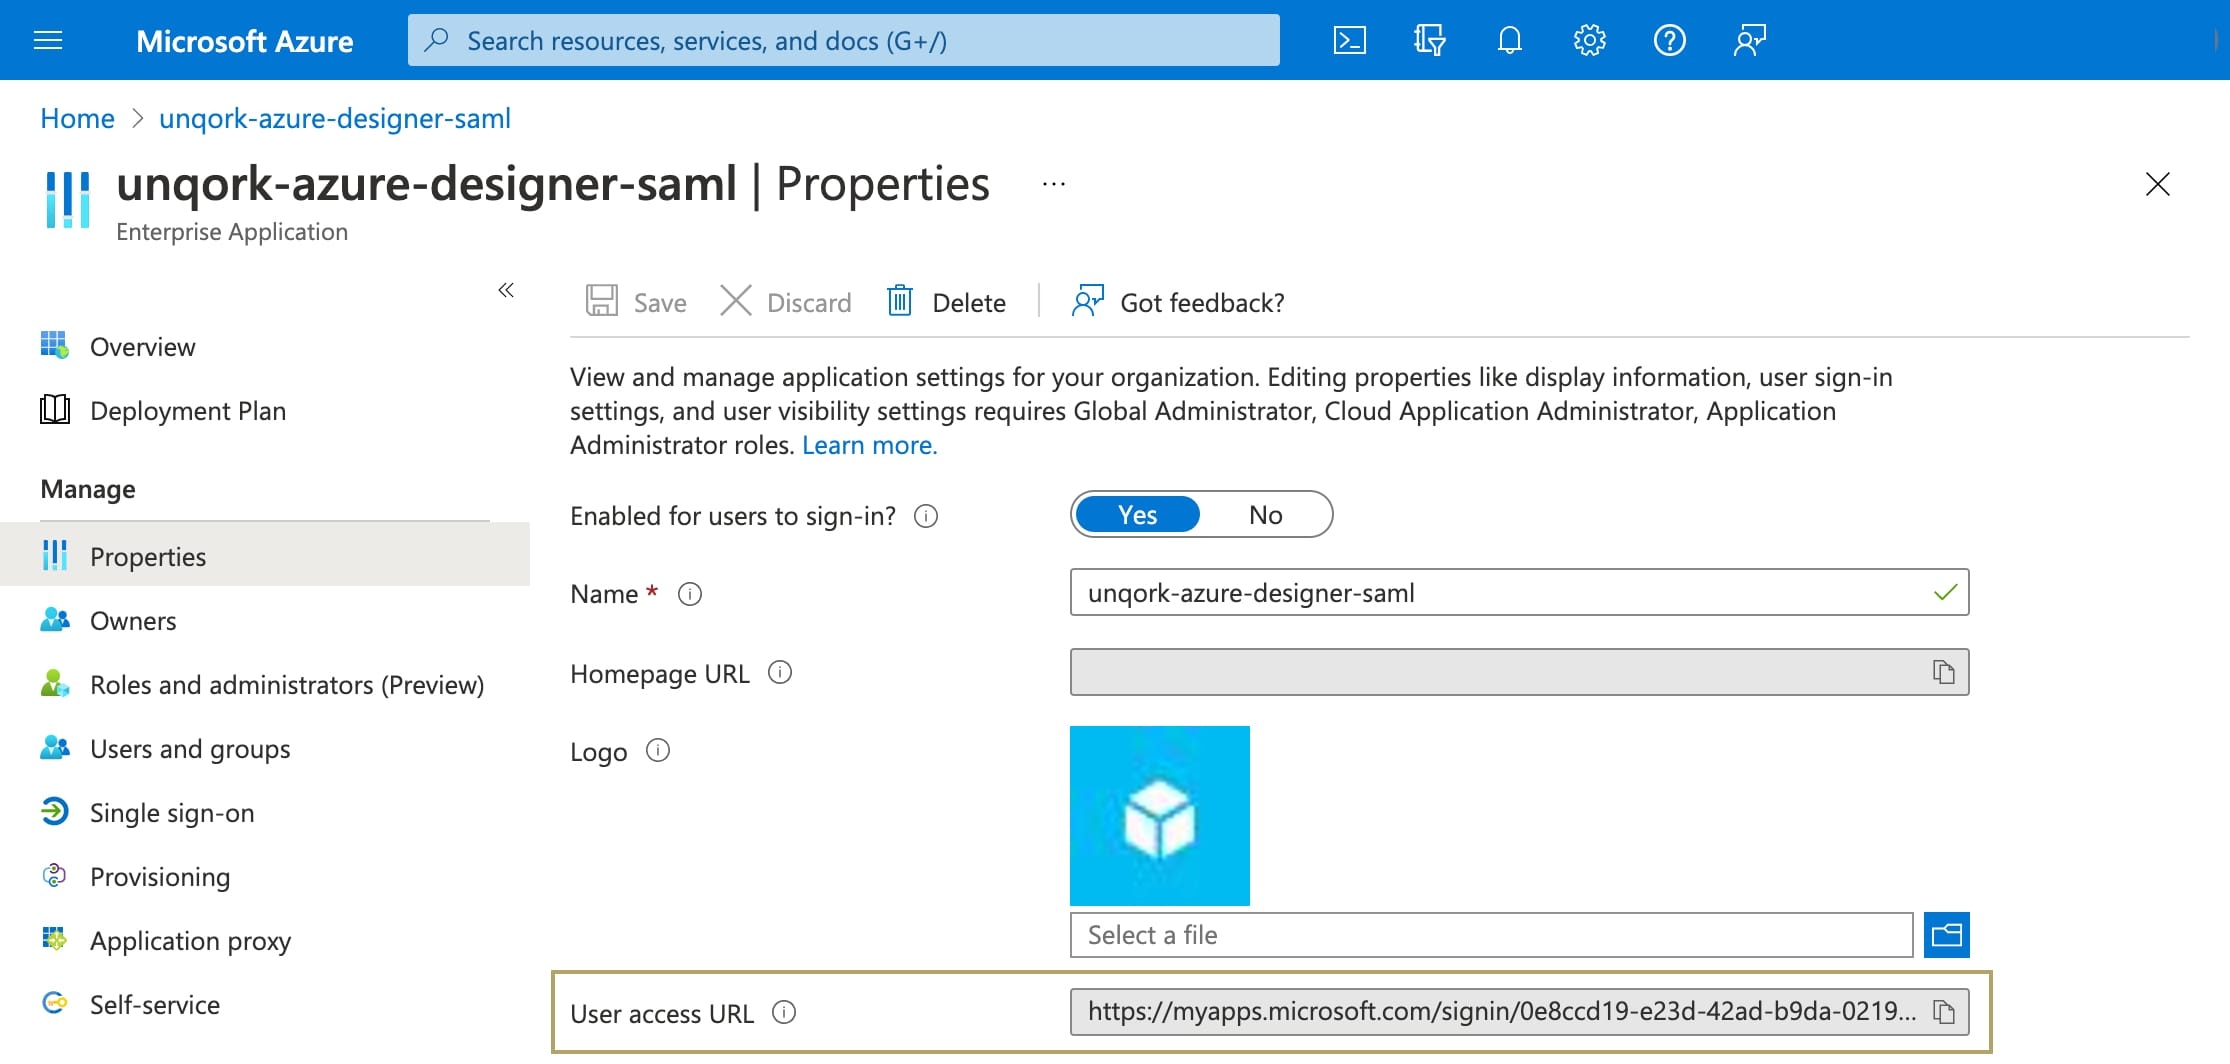
Task: Click the Delete toolbar button
Action: (946, 301)
